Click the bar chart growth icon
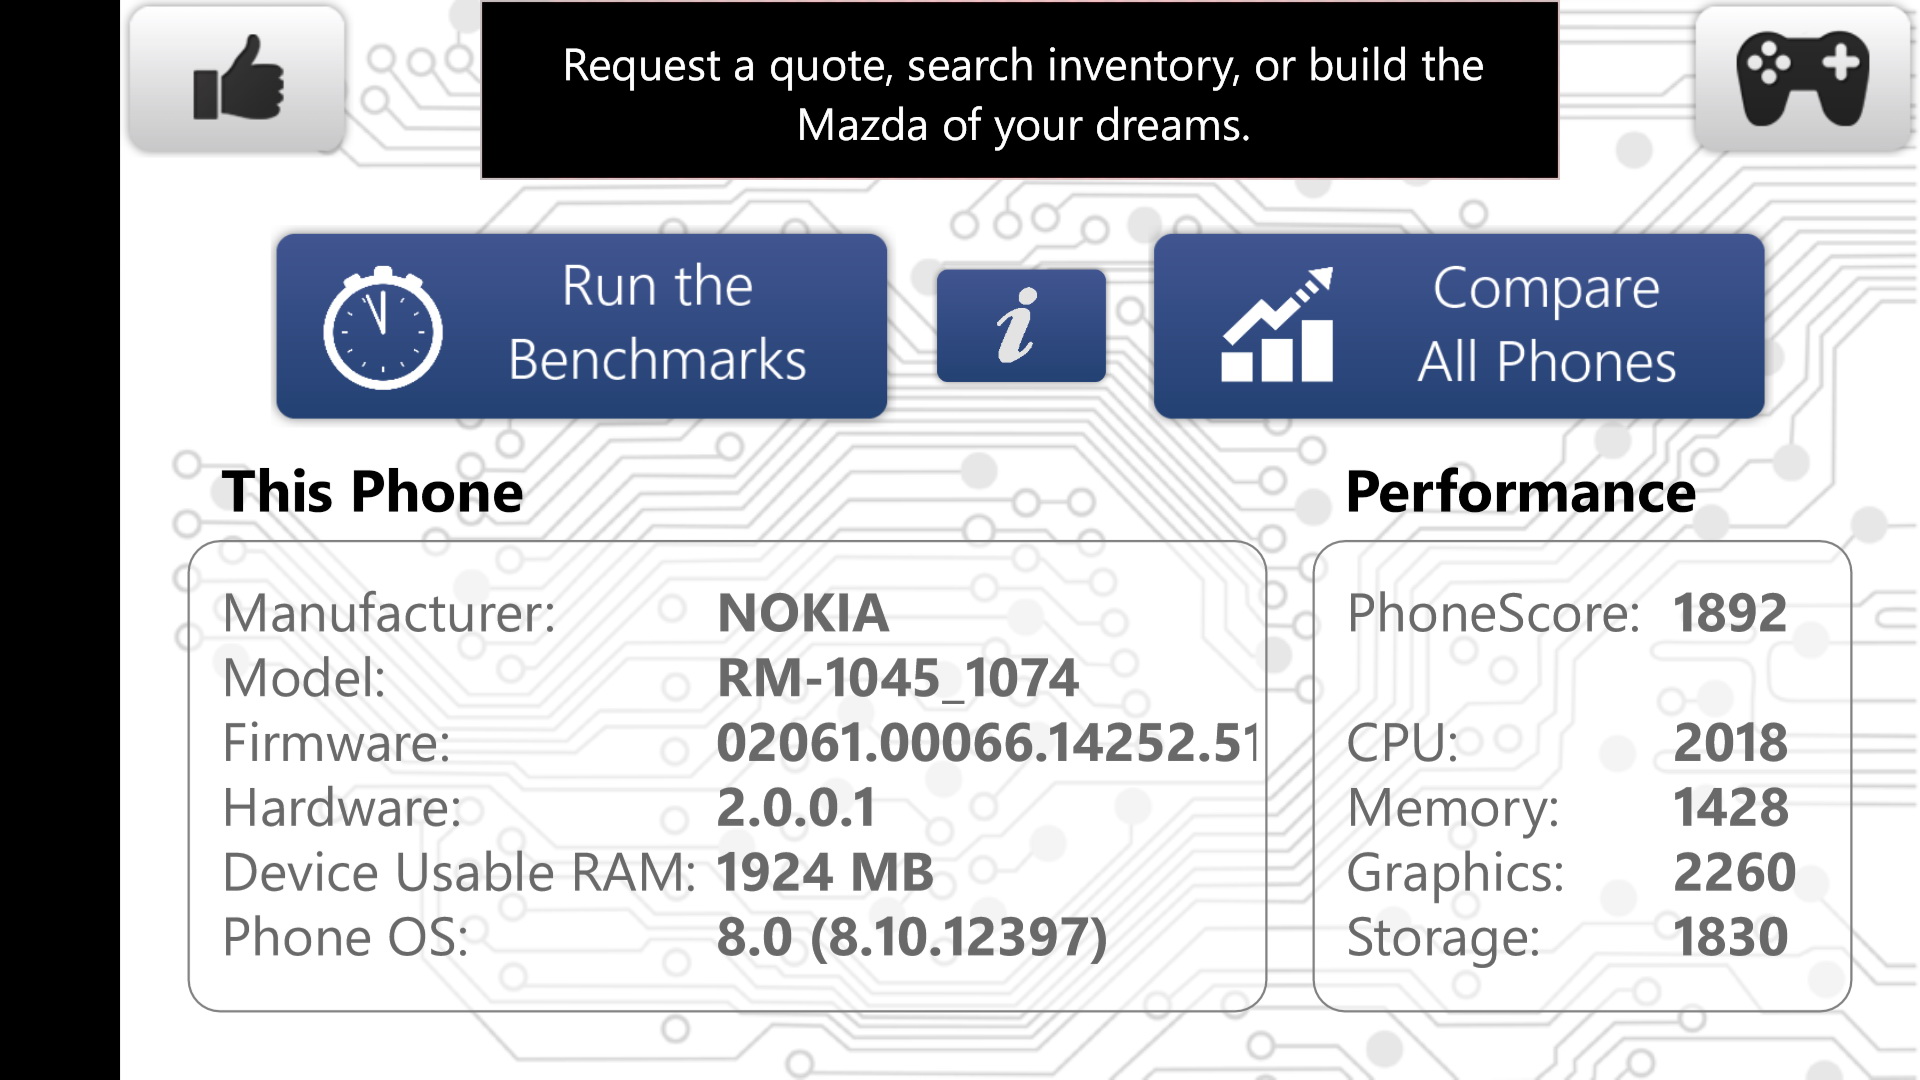 click(x=1277, y=326)
